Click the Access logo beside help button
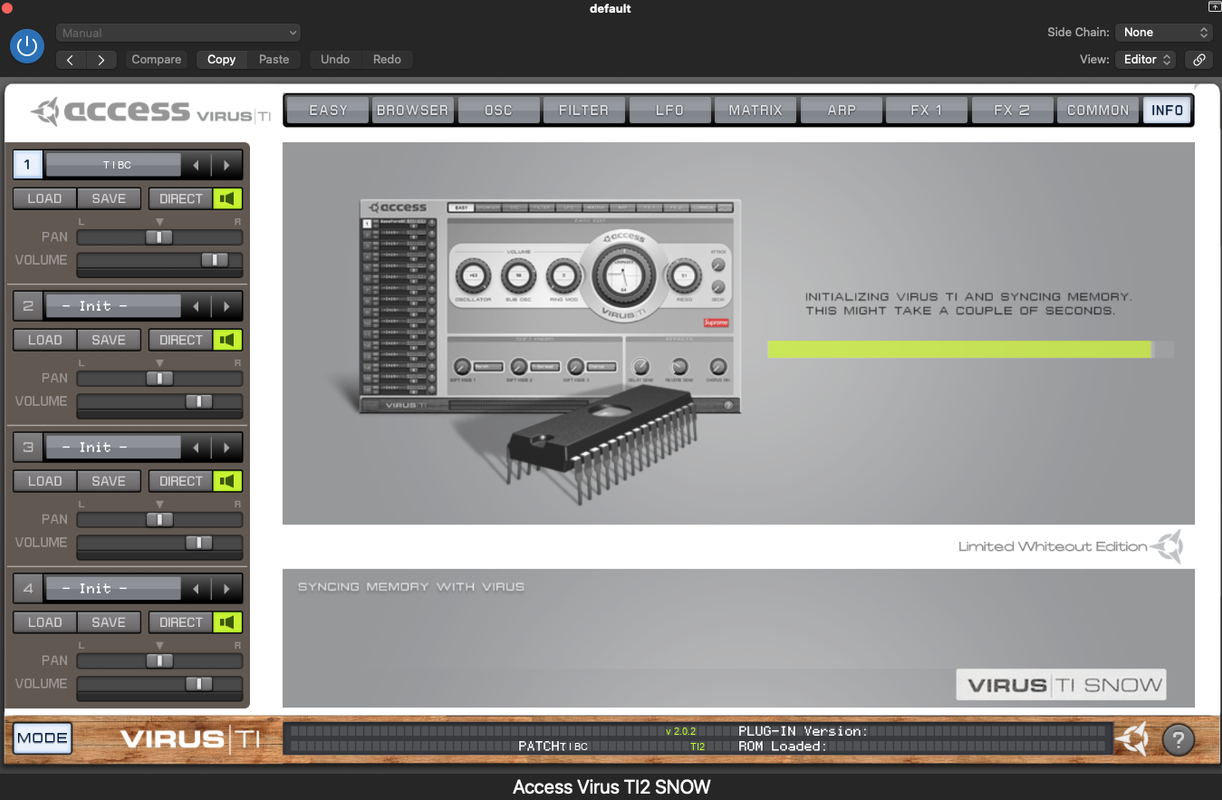 (x=1132, y=739)
